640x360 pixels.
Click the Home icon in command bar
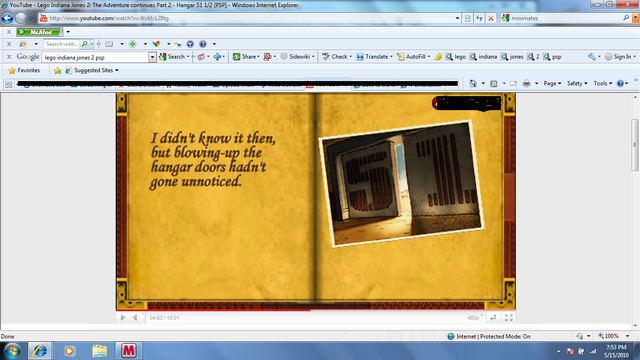(x=473, y=83)
